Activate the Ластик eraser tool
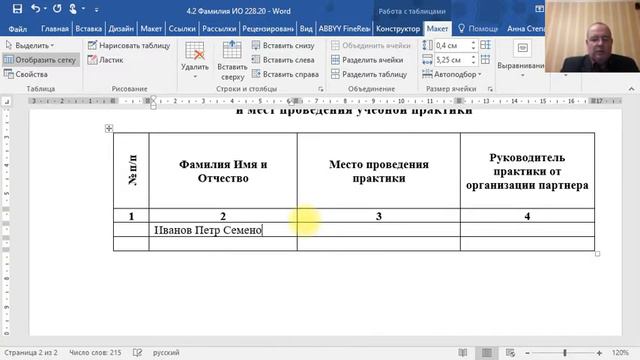 click(x=106, y=60)
